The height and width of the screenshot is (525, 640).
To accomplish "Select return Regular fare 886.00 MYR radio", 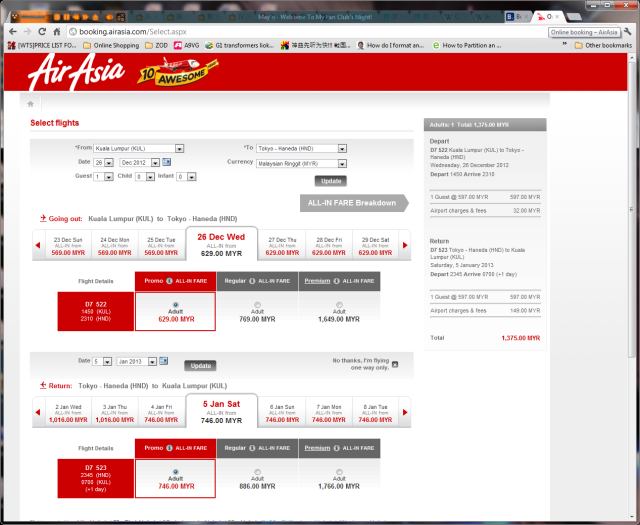I will pyautogui.click(x=256, y=472).
